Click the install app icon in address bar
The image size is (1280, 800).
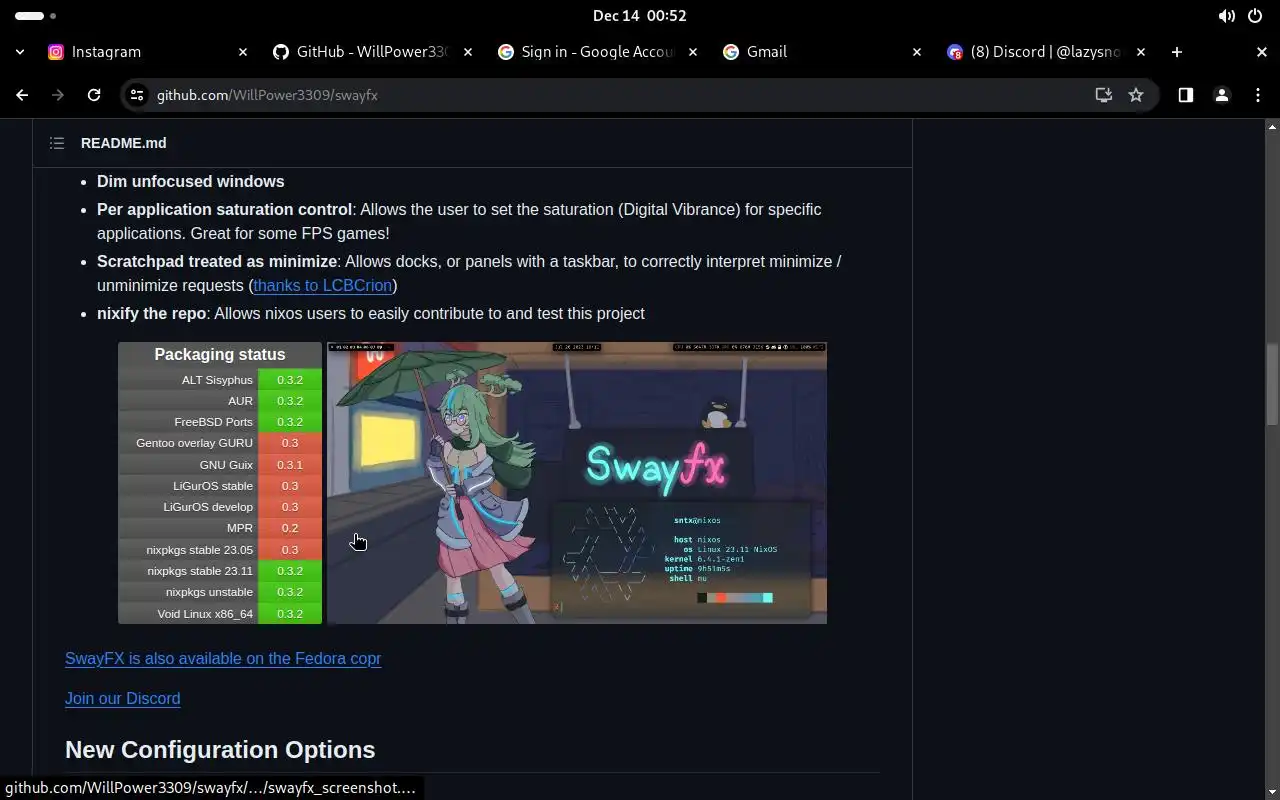[x=1104, y=95]
